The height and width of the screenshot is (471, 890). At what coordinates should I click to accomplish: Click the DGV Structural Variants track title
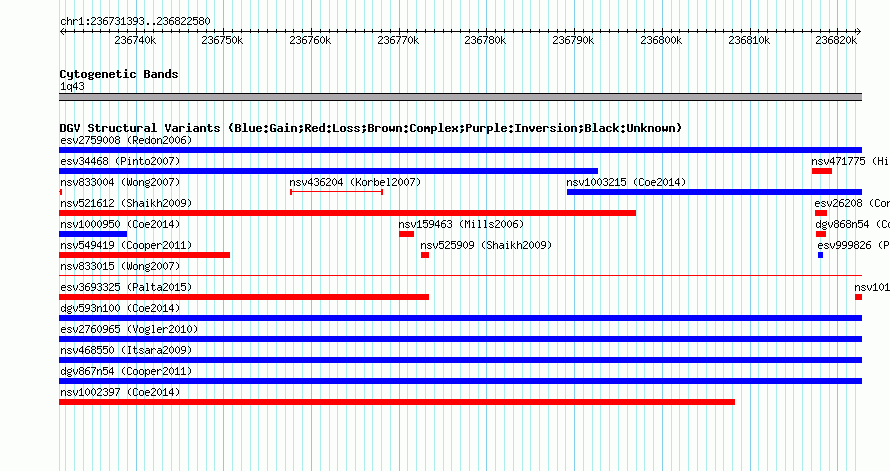point(371,128)
